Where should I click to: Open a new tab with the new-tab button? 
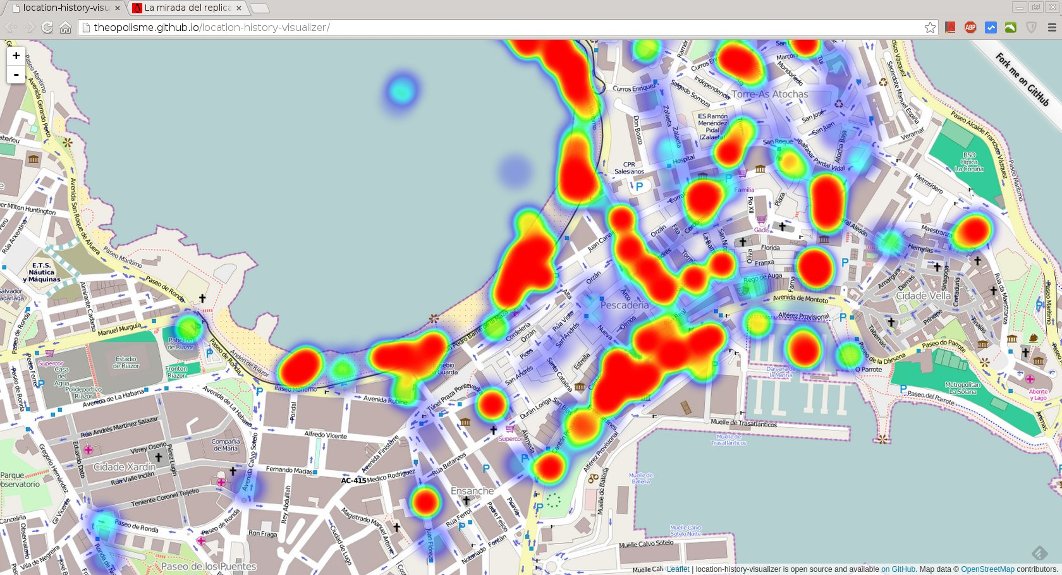pos(259,8)
